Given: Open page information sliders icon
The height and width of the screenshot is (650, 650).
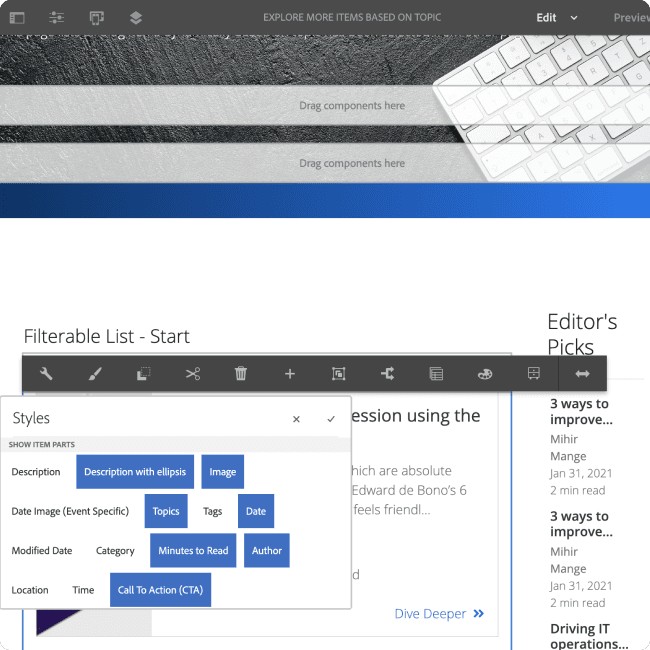Looking at the screenshot, I should pos(56,18).
